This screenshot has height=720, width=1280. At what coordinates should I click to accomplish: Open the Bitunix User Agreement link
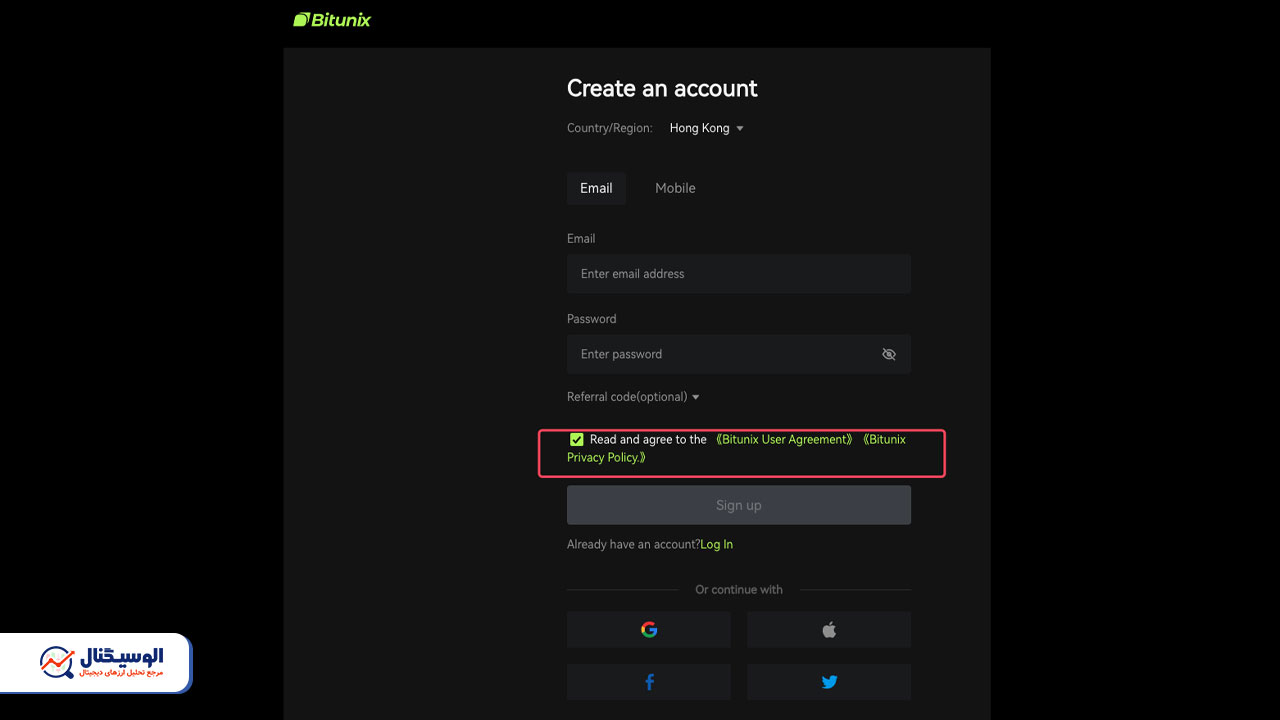point(785,439)
